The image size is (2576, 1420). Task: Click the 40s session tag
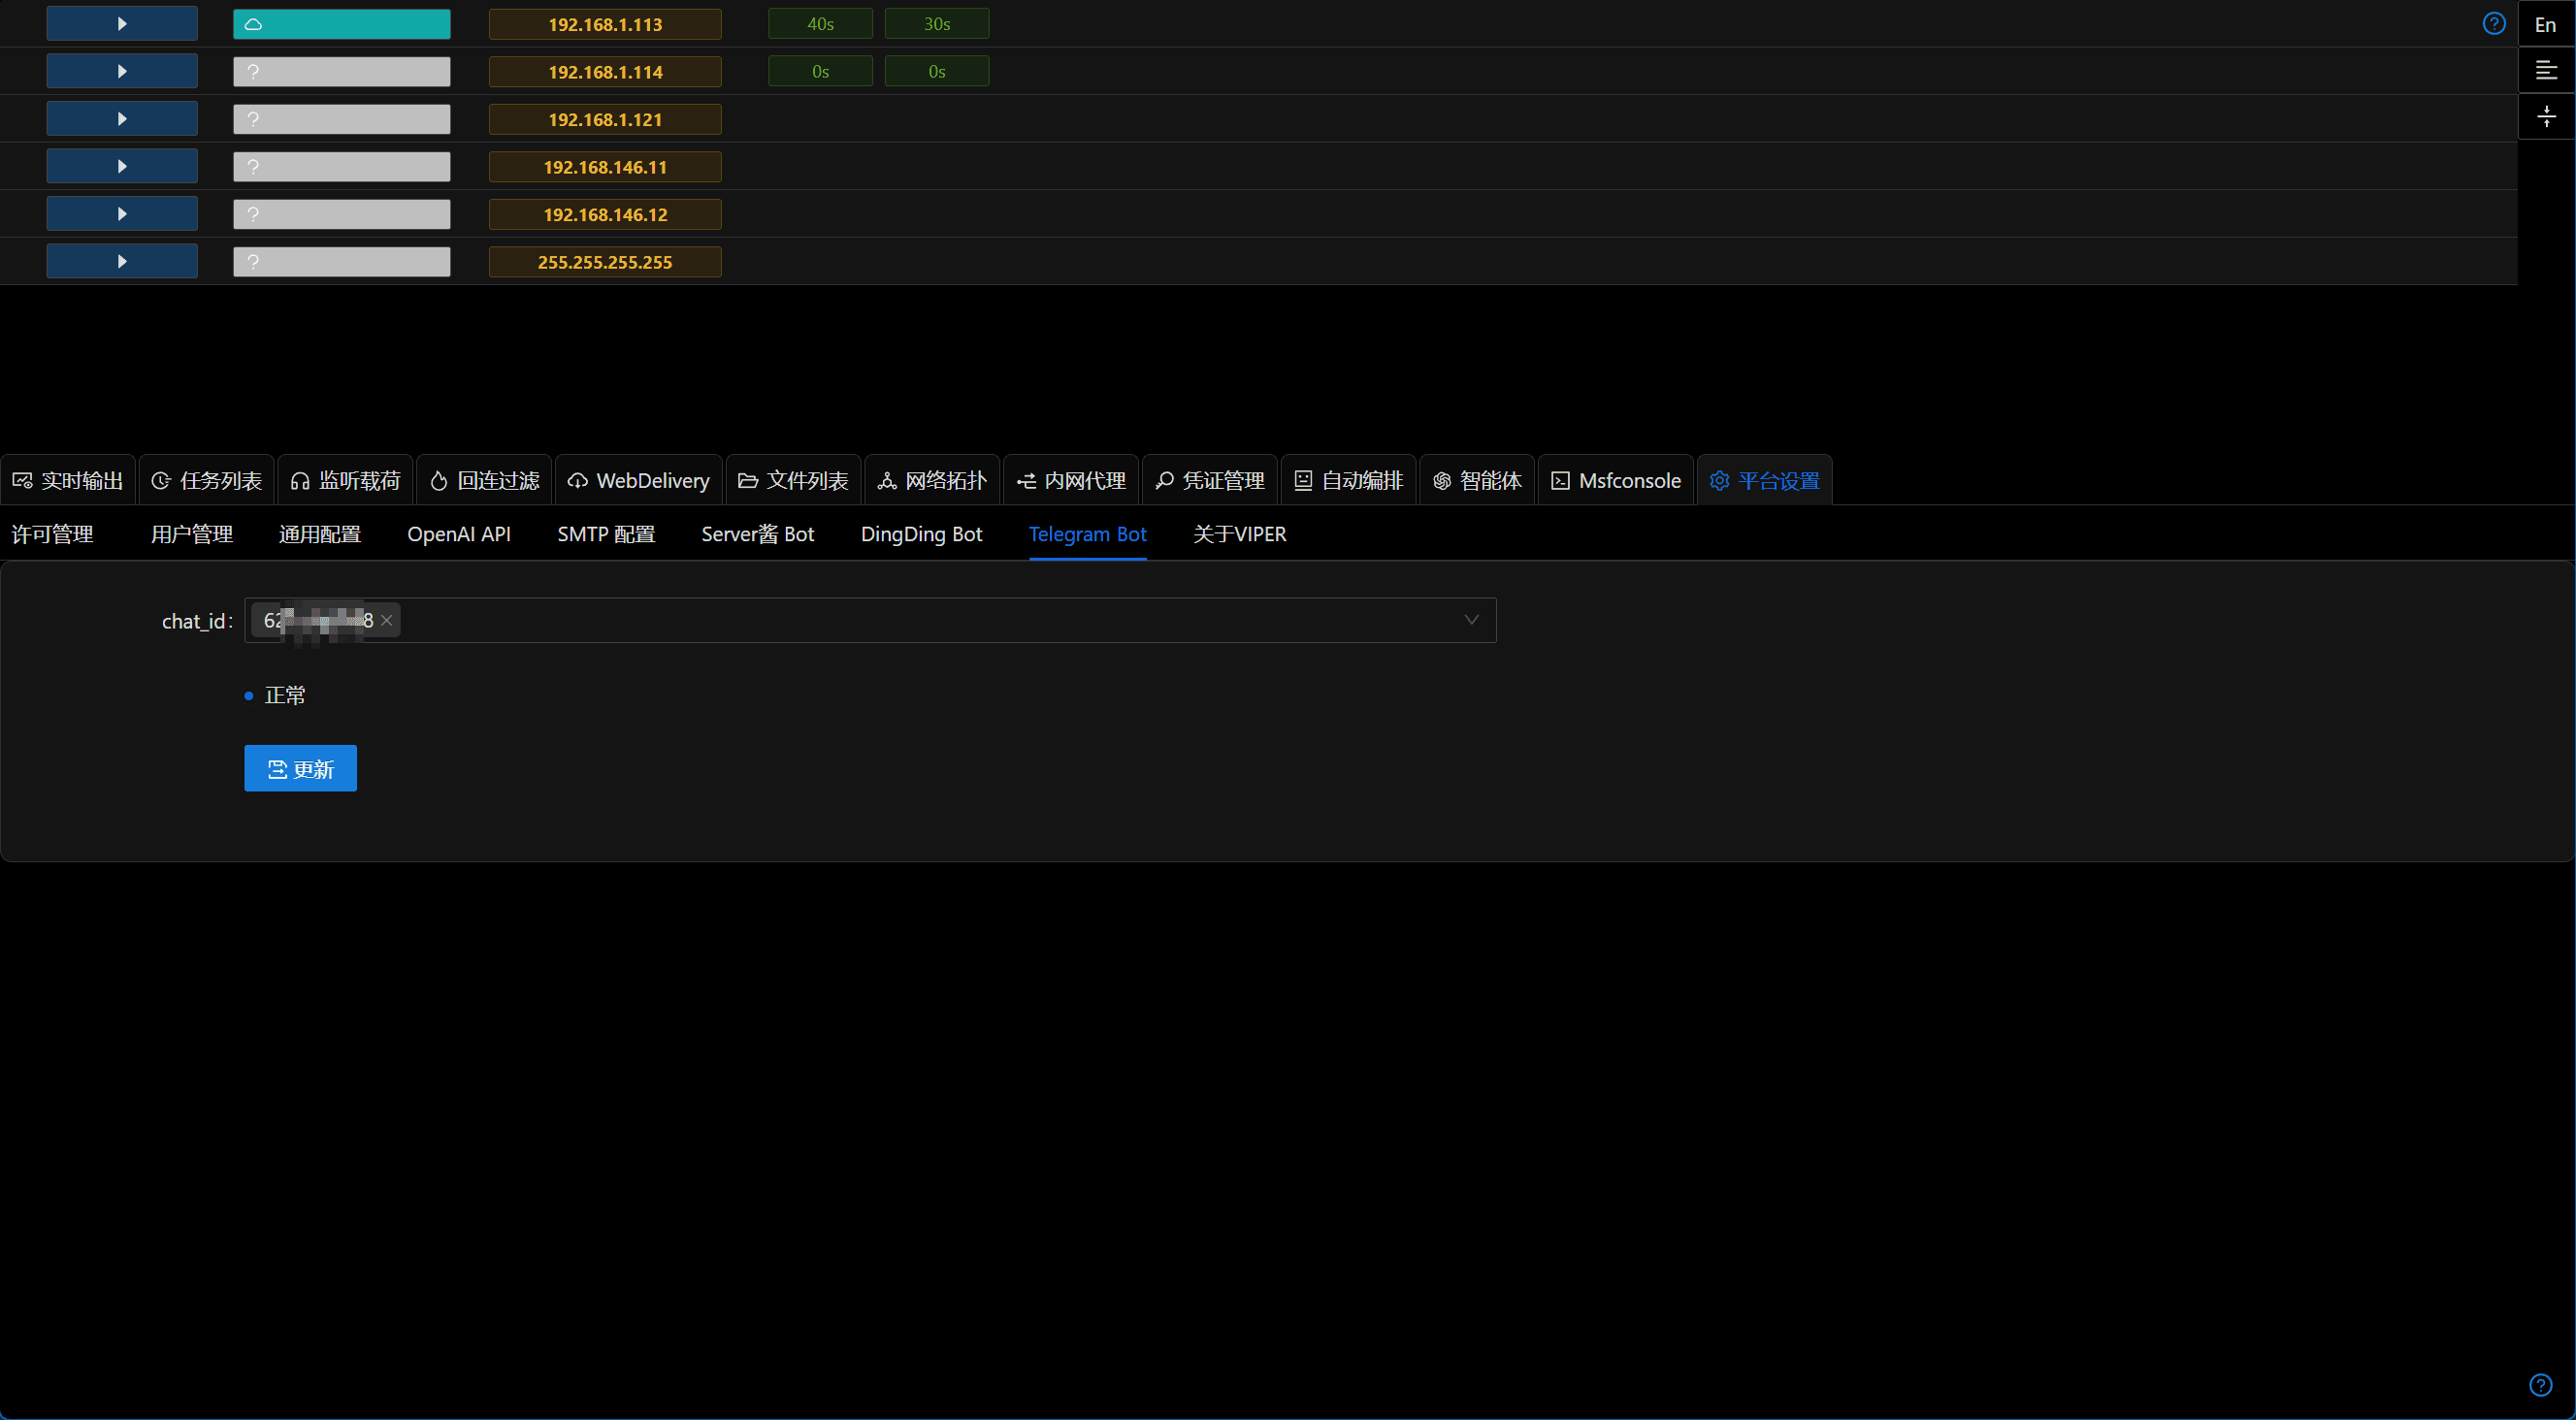tap(820, 24)
